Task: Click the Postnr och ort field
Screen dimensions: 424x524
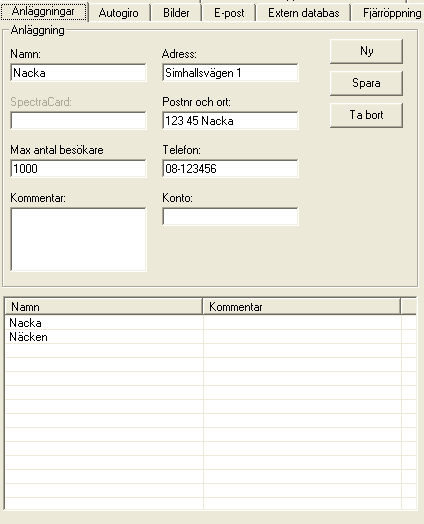Action: click(x=230, y=121)
